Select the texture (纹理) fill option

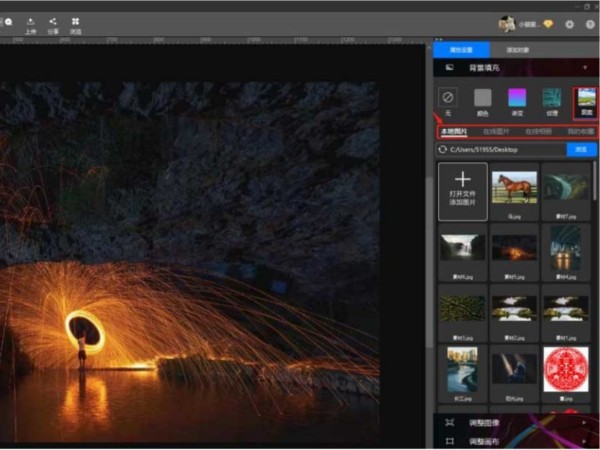point(551,98)
